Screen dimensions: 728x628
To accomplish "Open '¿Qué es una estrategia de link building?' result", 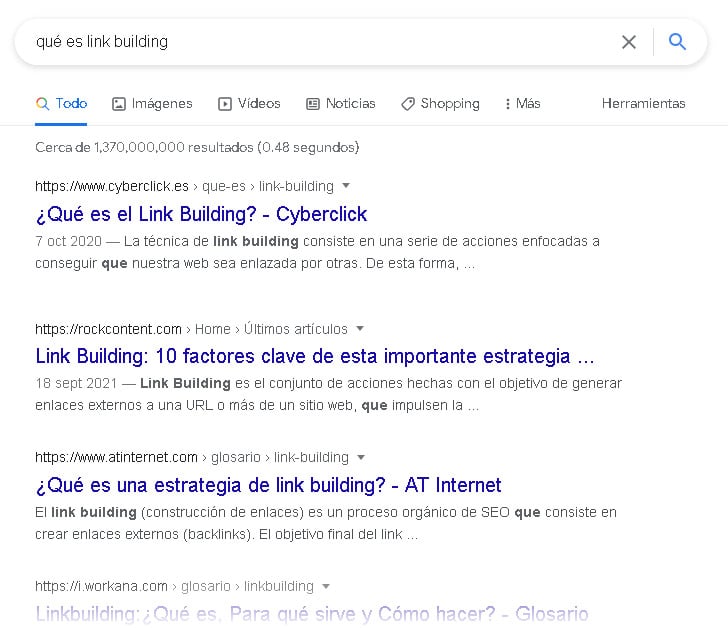I will pos(268,486).
